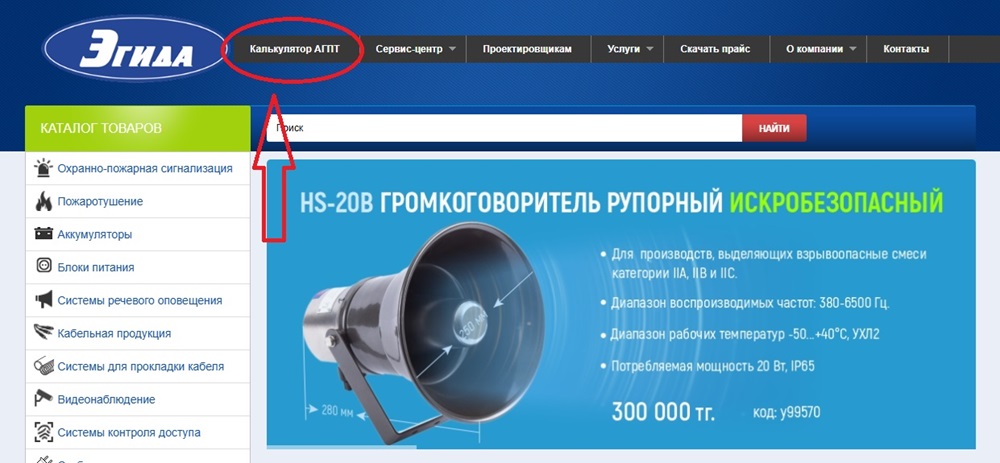Open the Скачать прайс menu item
Image resolution: width=1000 pixels, height=463 pixels.
(715, 49)
